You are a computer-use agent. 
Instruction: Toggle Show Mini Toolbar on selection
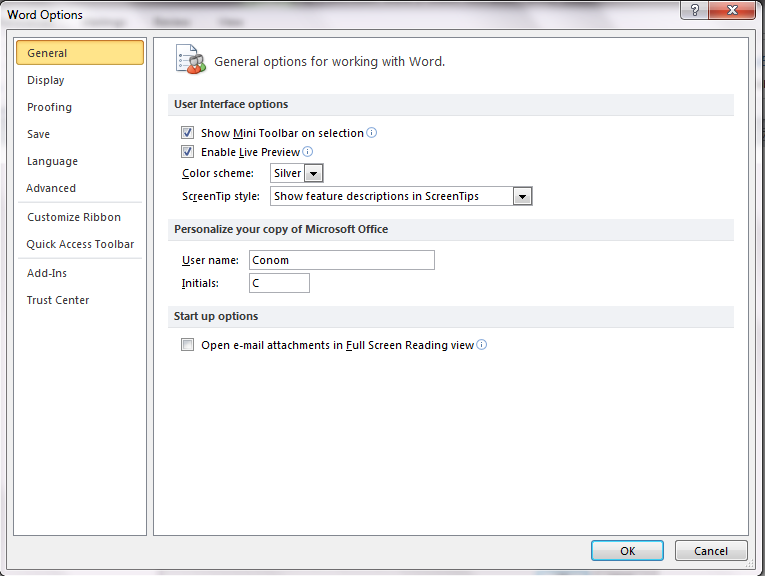tap(187, 133)
